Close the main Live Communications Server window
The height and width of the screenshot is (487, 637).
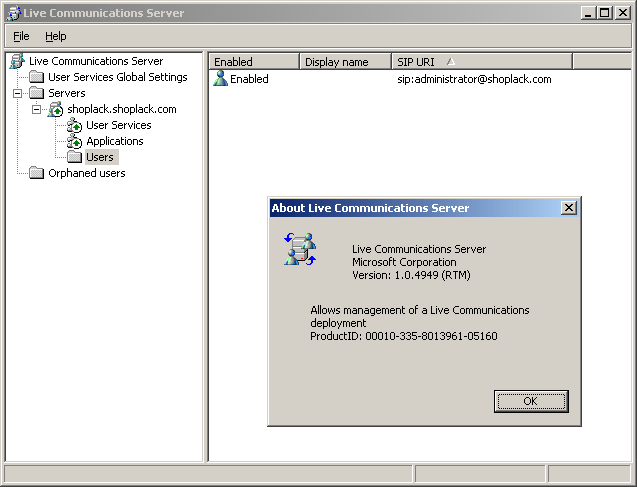pyautogui.click(x=622, y=13)
